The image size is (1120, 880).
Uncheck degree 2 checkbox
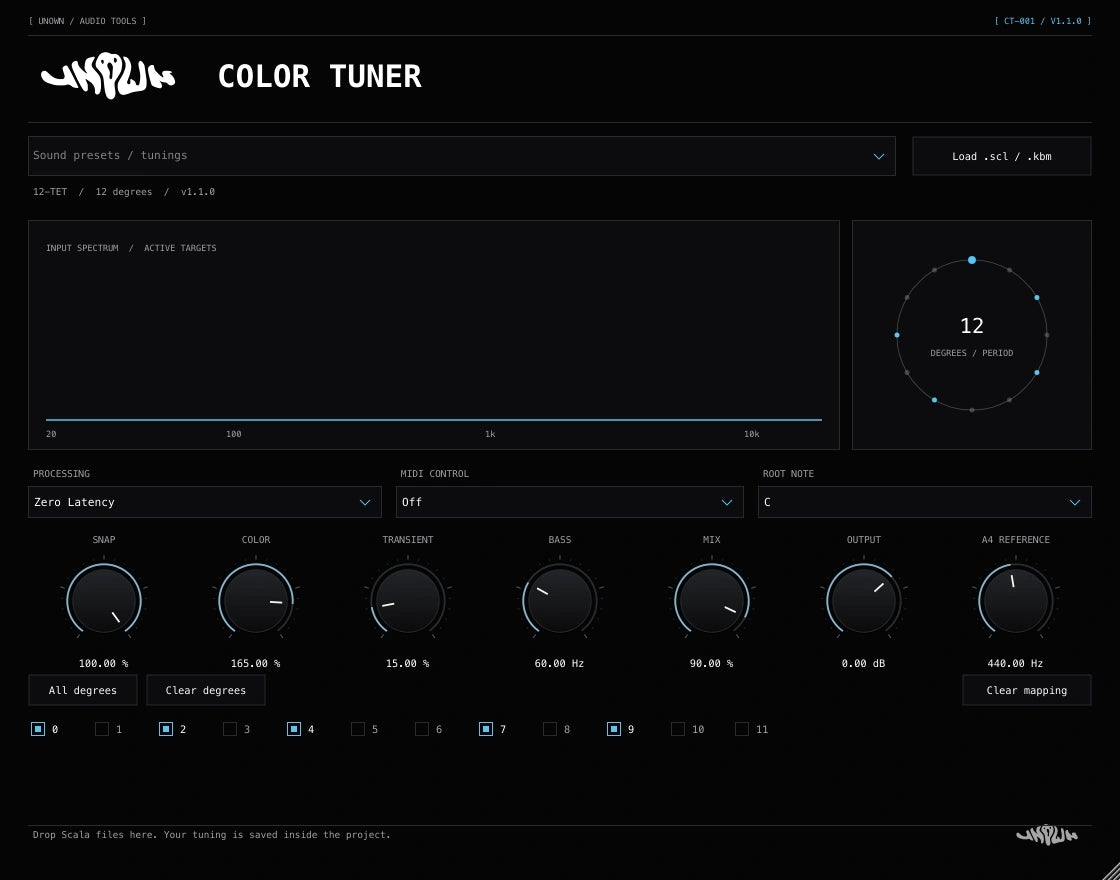point(166,729)
